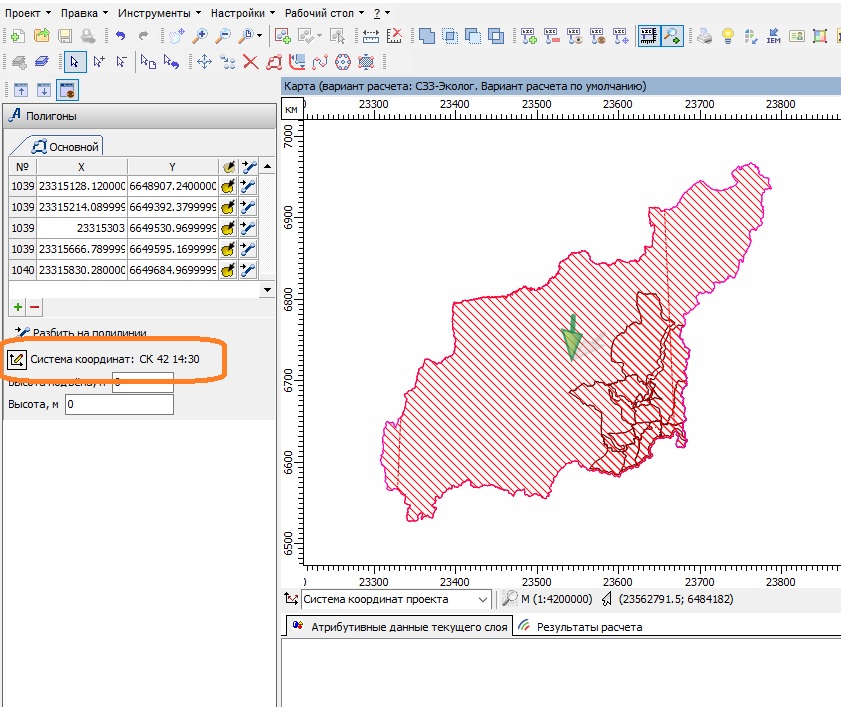Viewport: 841px width, 707px height.
Task: Click the ruler measure distance icon
Action: click(371, 36)
